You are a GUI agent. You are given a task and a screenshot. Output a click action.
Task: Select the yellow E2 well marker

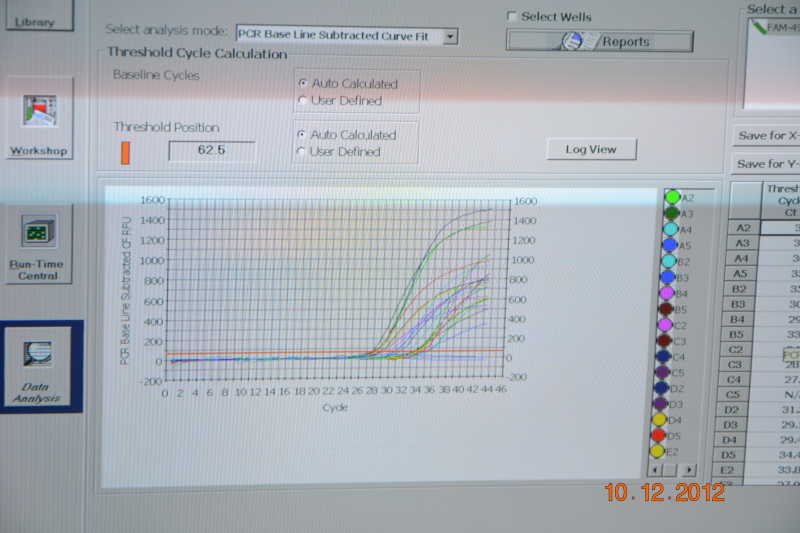coord(673,452)
